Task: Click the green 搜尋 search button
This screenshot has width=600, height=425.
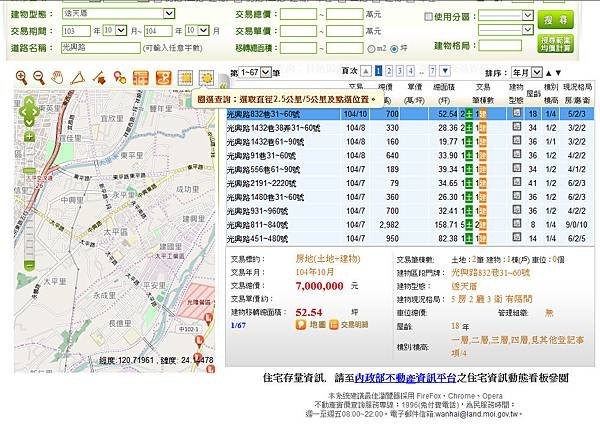Action: [x=556, y=20]
